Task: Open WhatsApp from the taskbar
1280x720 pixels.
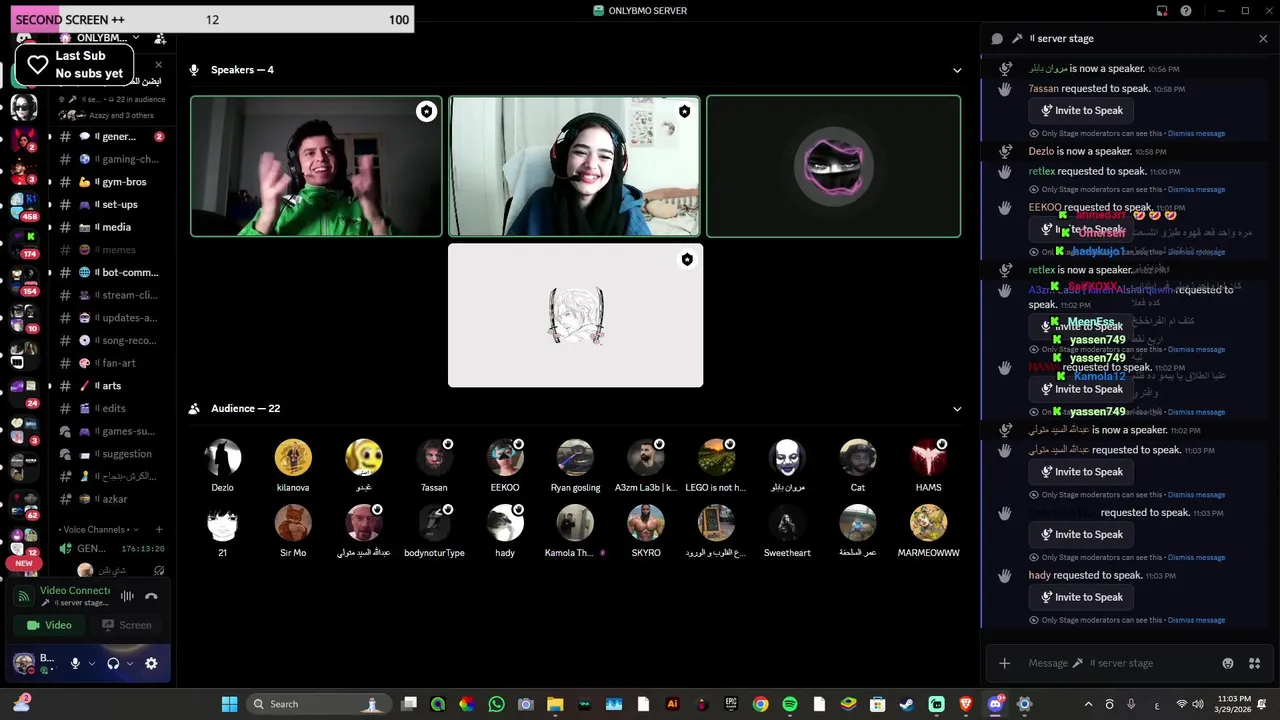Action: (x=497, y=704)
